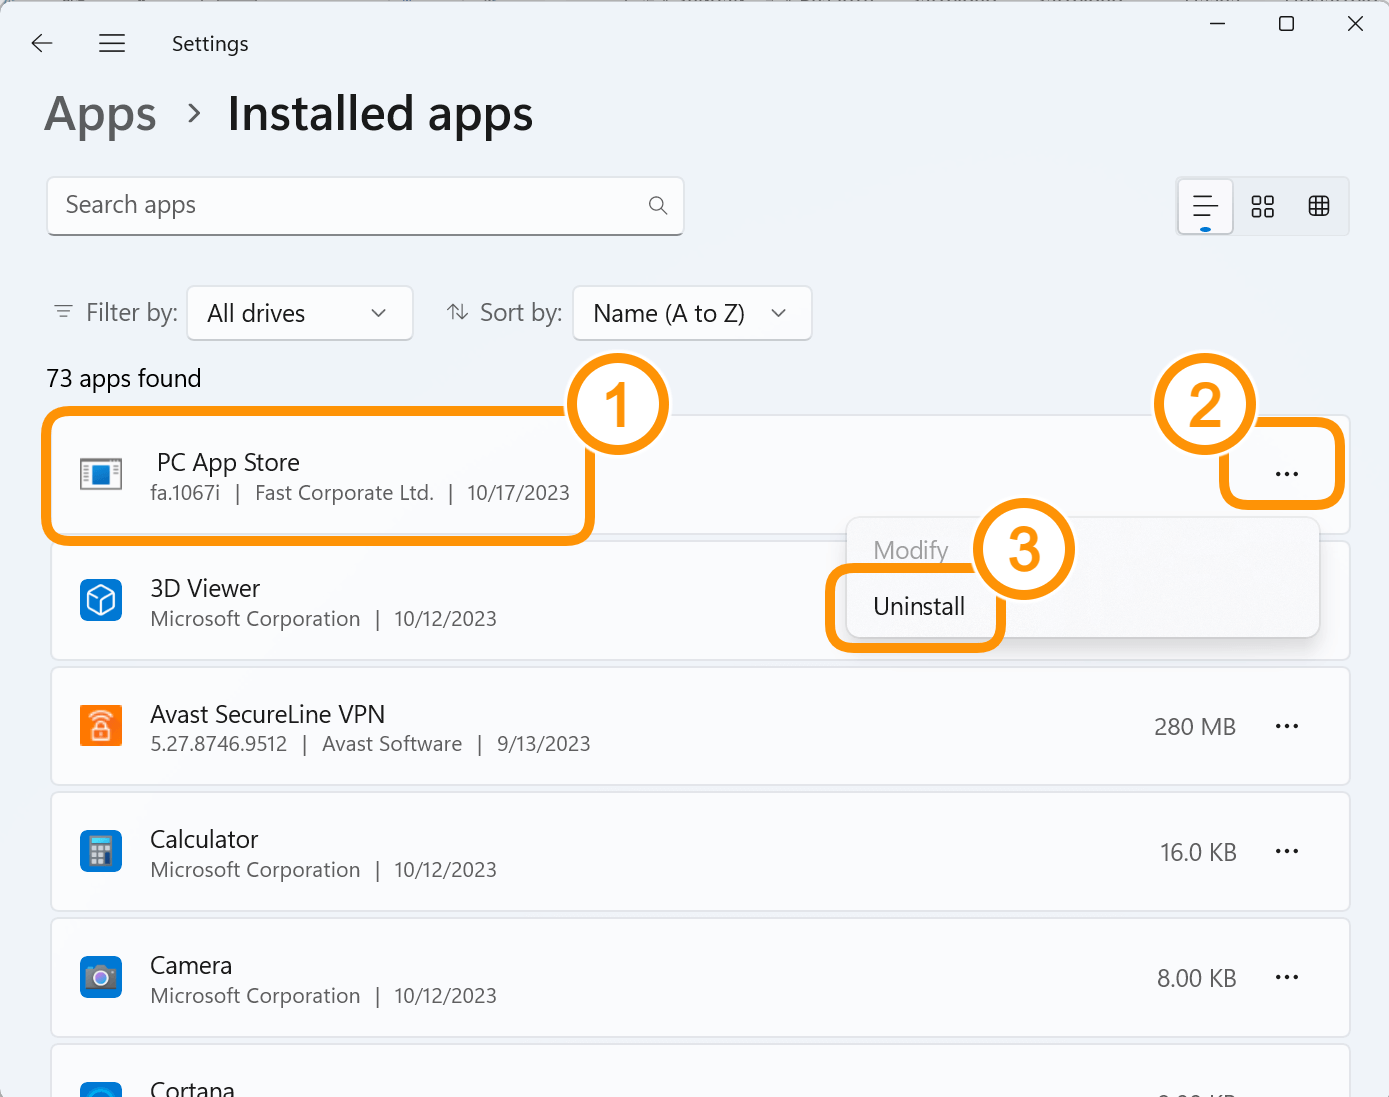Click the Avast Software publisher text

[x=392, y=744]
